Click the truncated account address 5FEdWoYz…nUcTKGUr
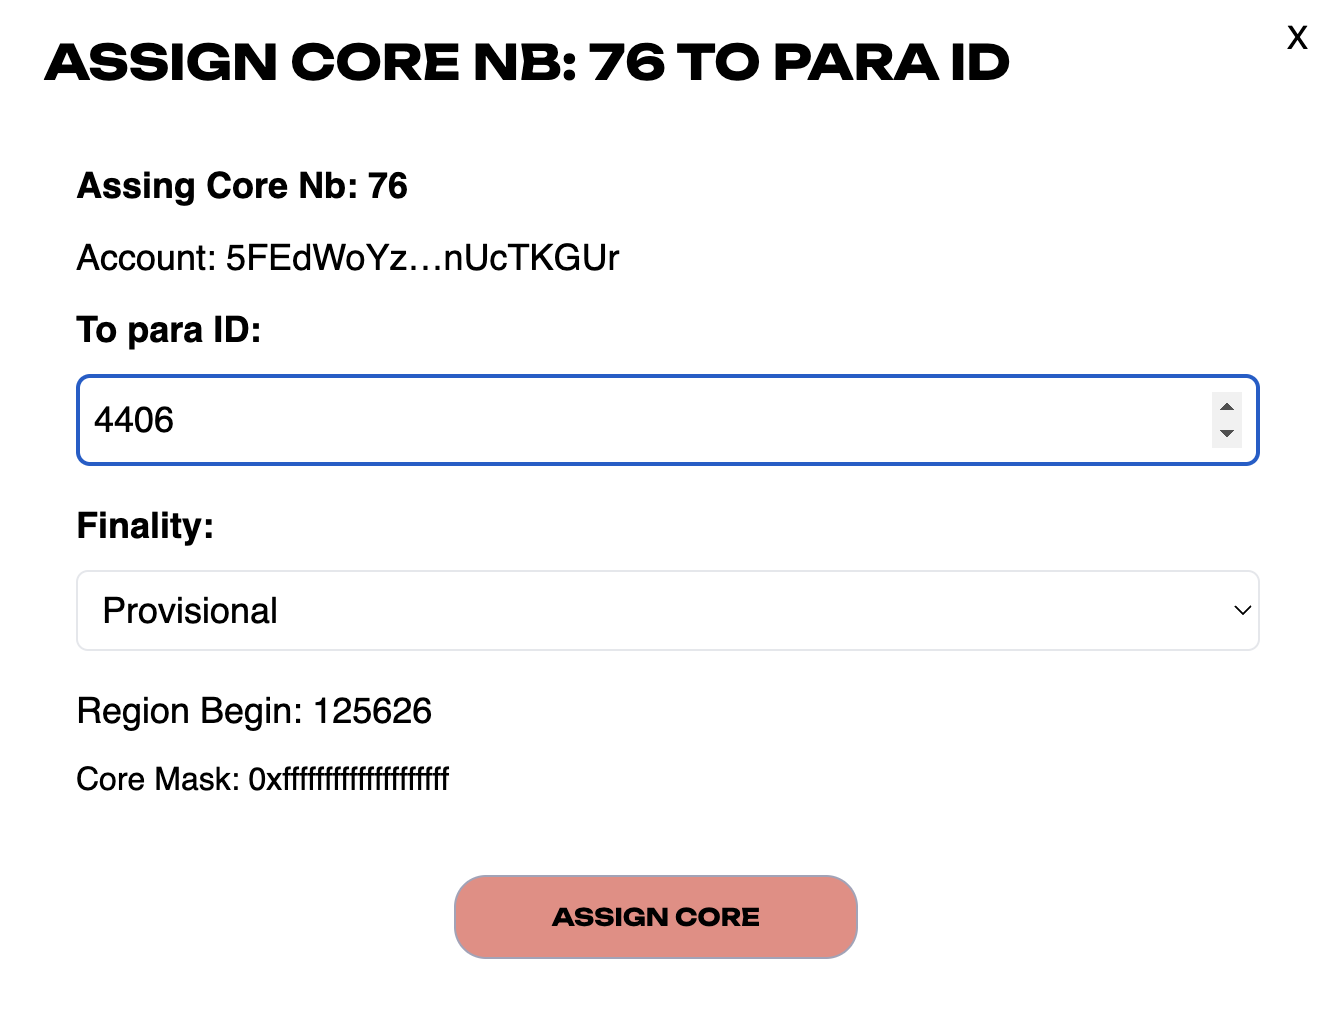1322x1033 pixels. tap(347, 258)
